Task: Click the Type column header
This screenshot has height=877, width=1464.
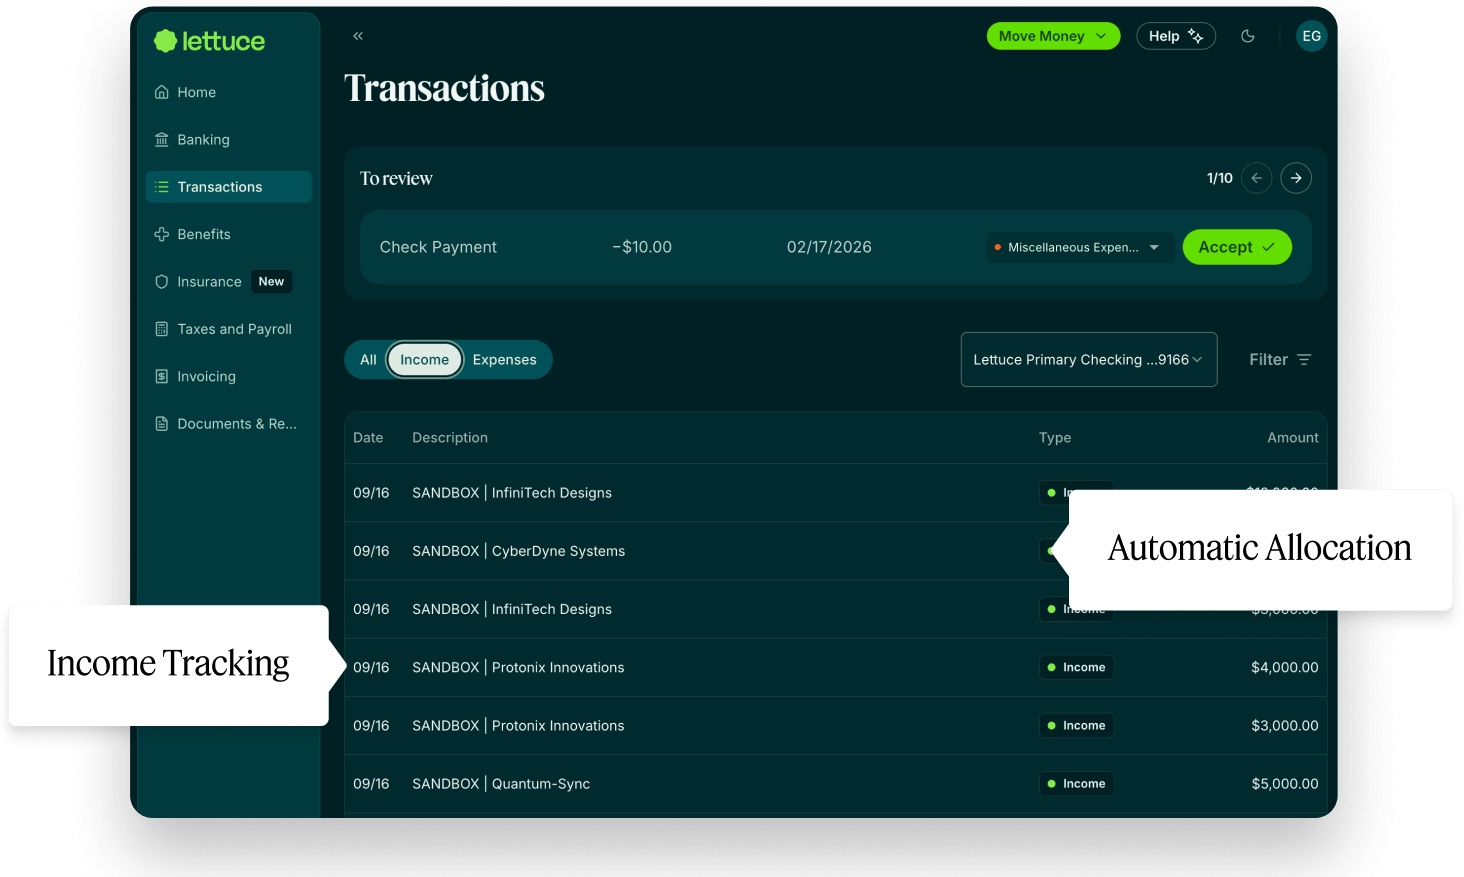Action: click(1055, 438)
